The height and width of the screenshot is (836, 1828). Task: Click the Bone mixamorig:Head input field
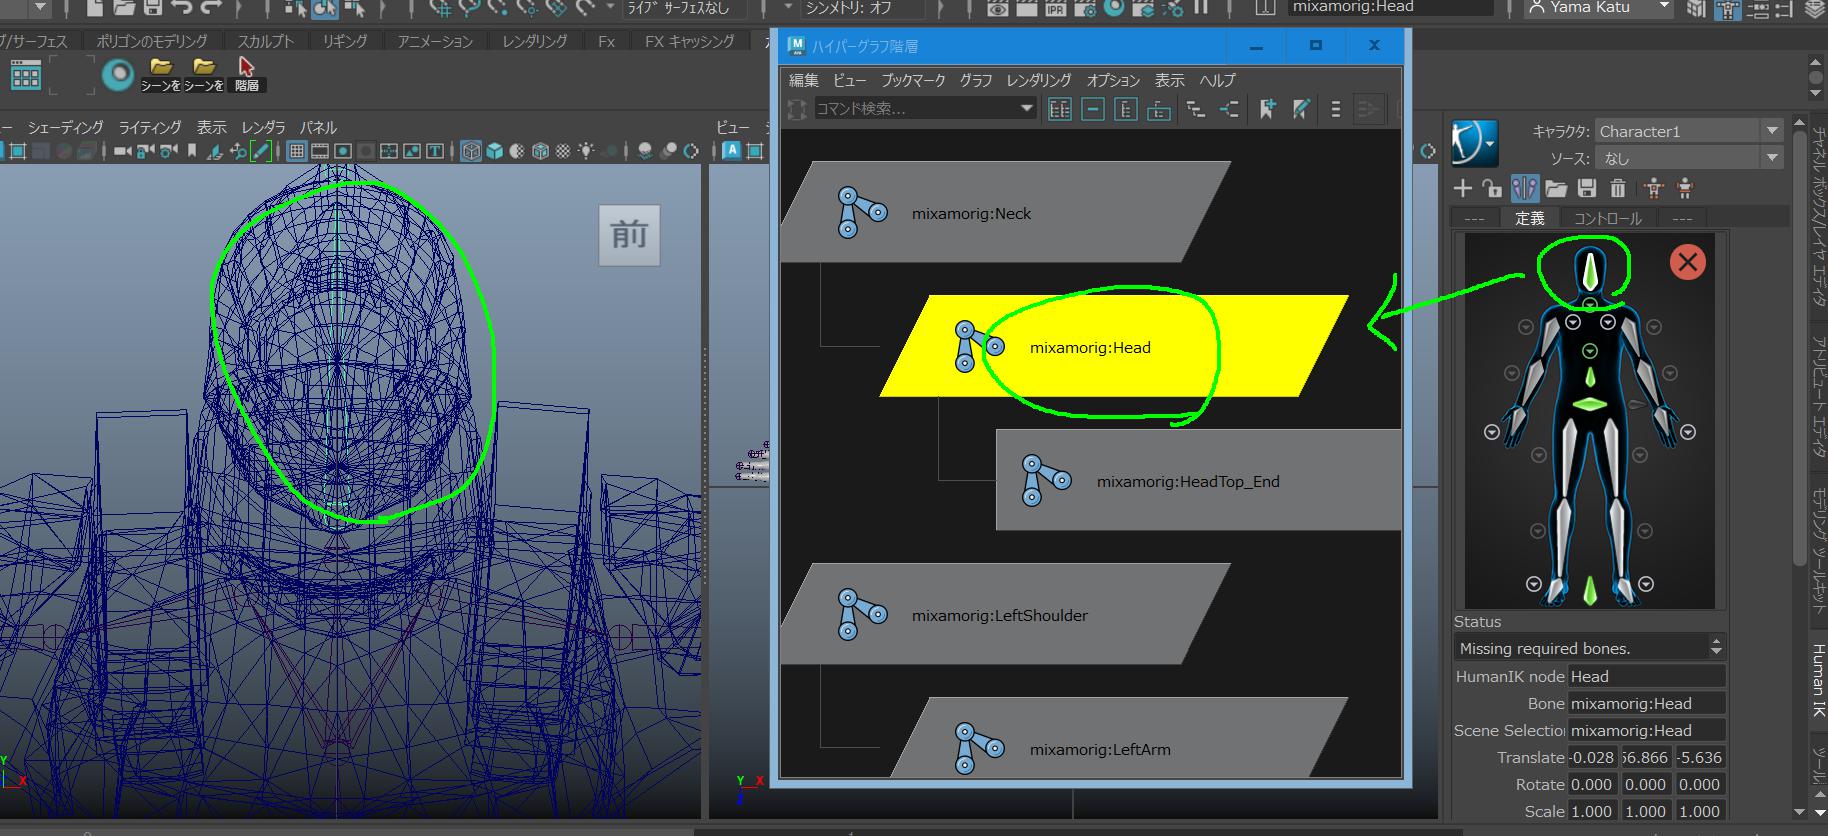click(1647, 703)
